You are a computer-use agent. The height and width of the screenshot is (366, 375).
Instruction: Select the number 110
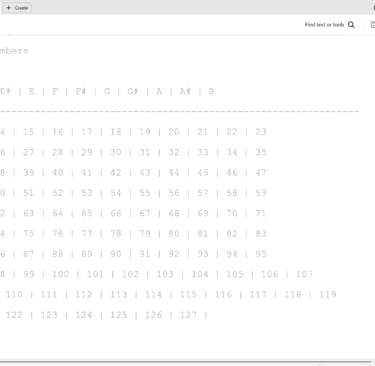coord(14,295)
